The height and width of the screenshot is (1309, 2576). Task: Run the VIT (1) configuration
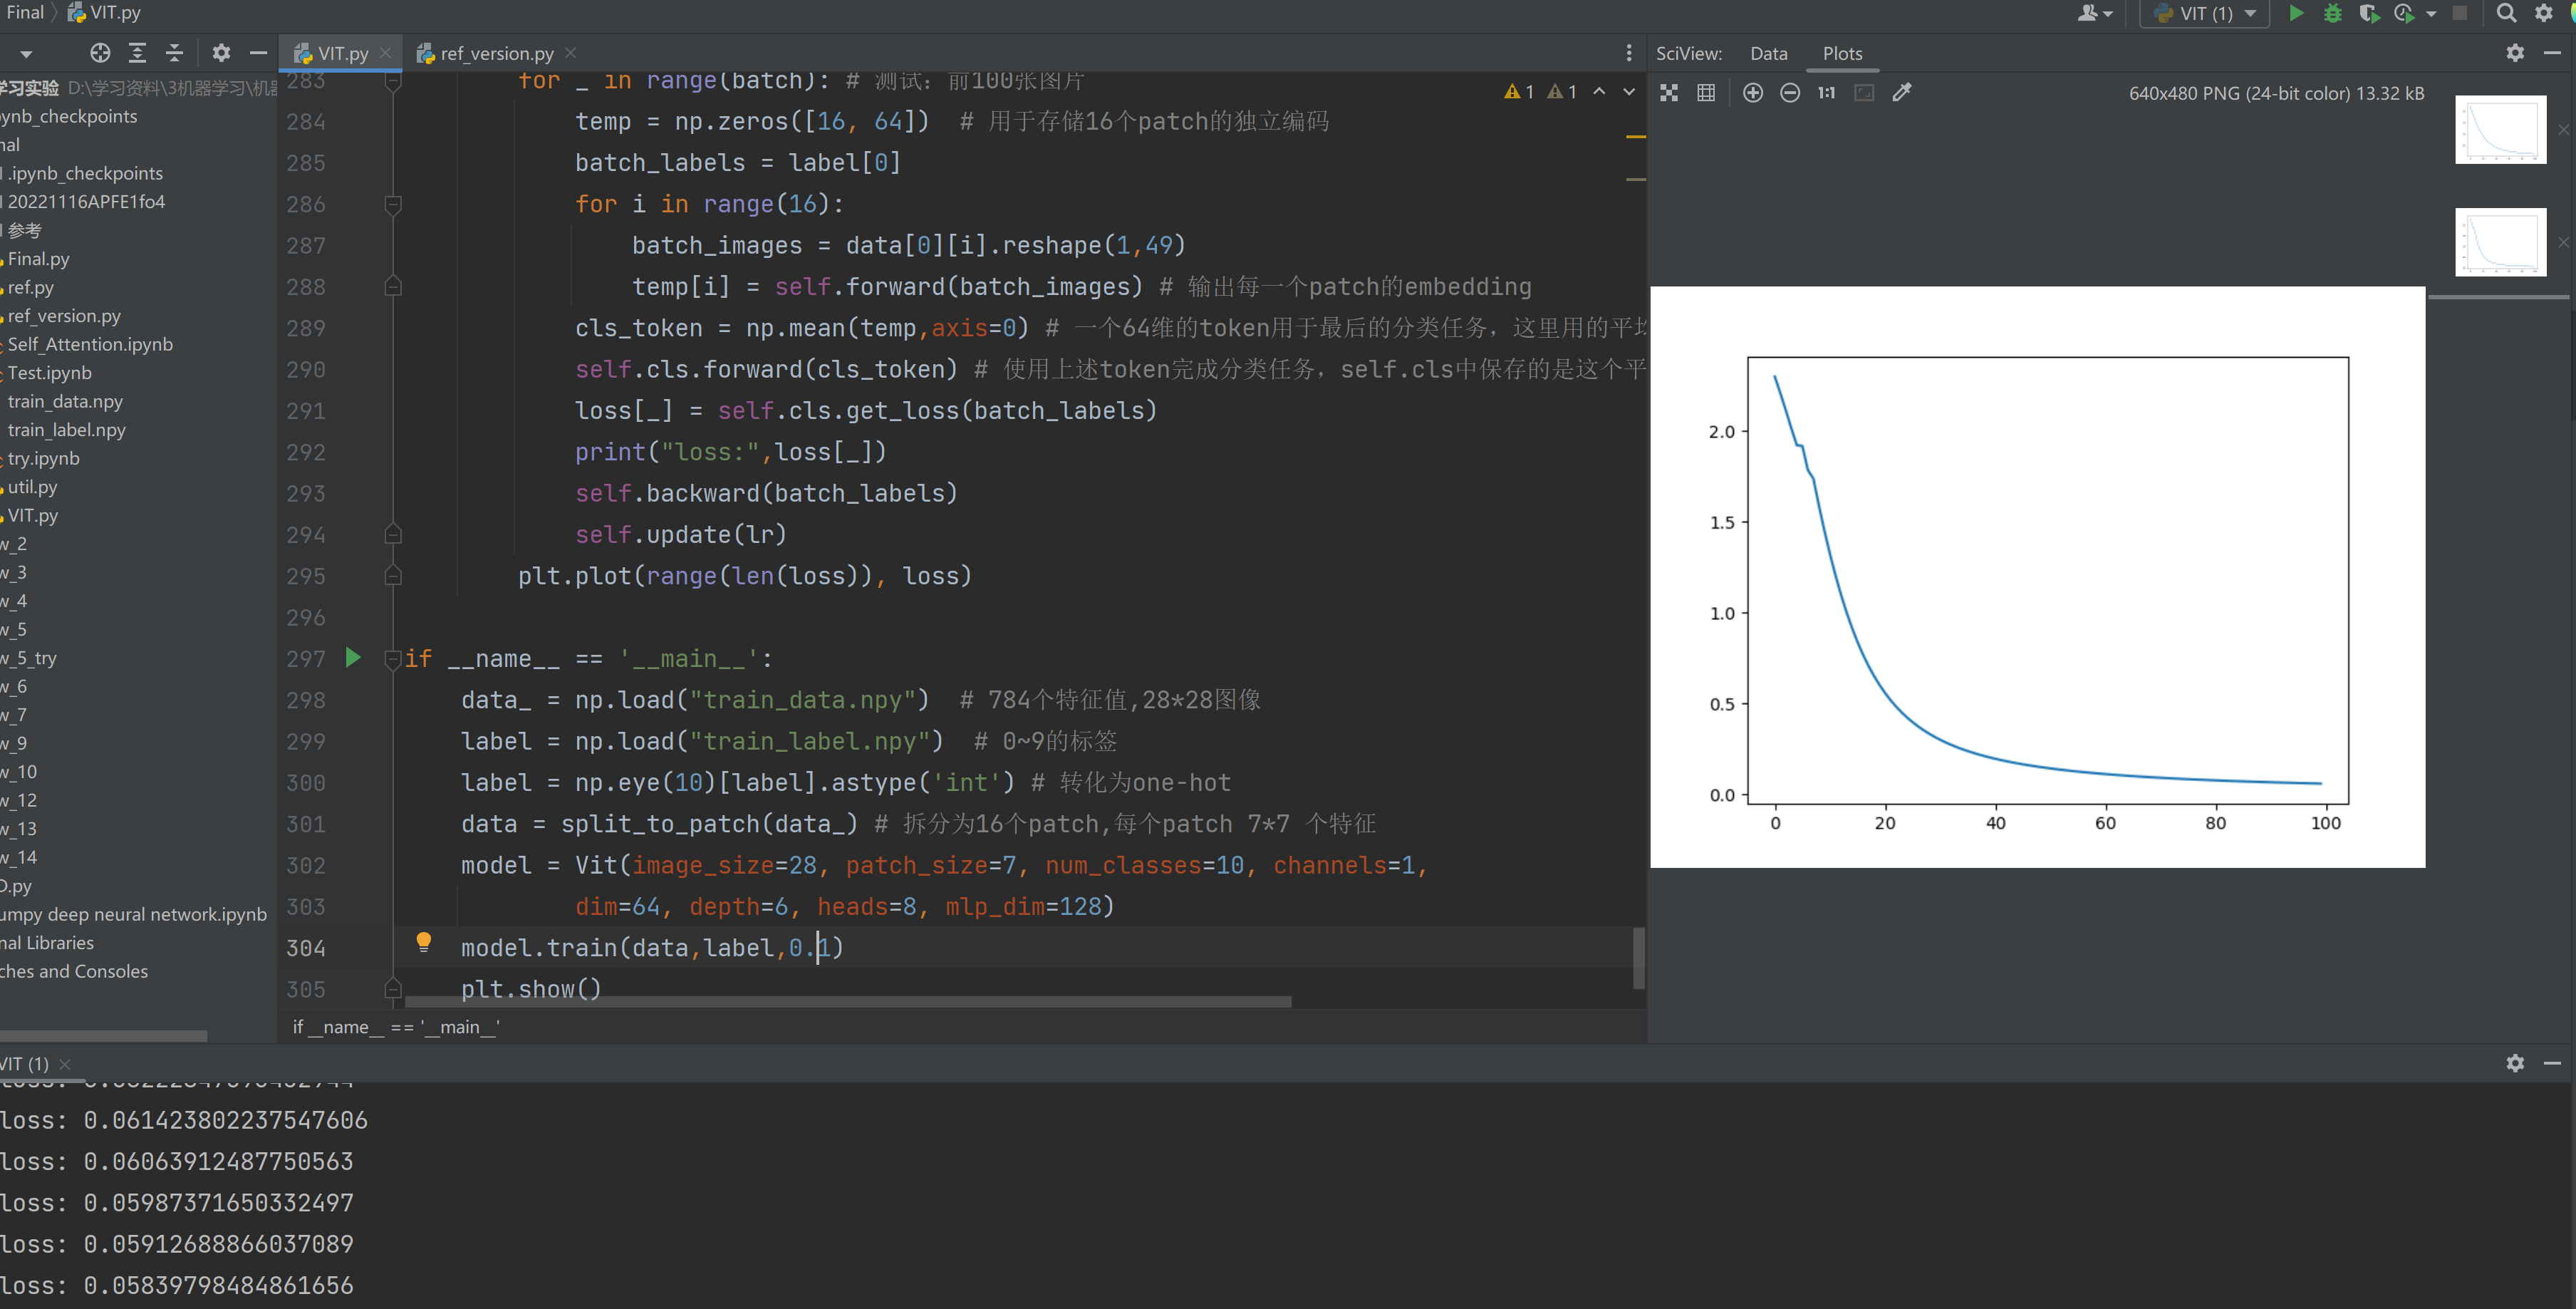[x=2296, y=13]
